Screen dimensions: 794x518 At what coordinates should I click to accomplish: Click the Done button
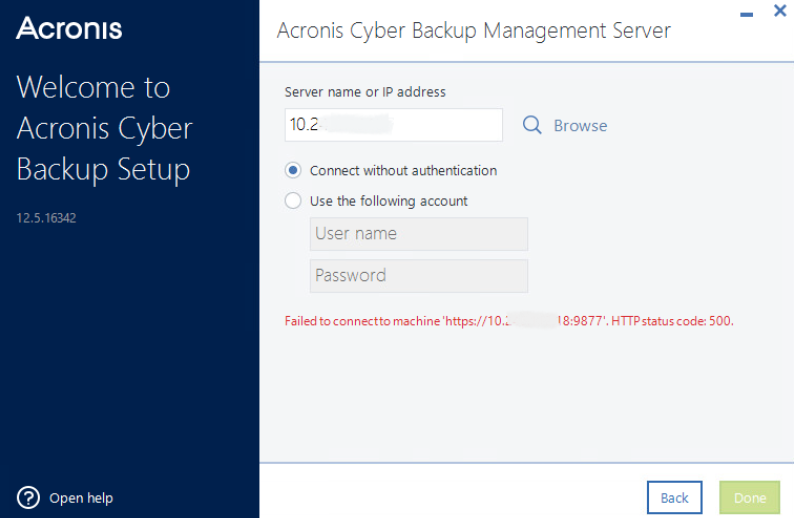pos(749,497)
